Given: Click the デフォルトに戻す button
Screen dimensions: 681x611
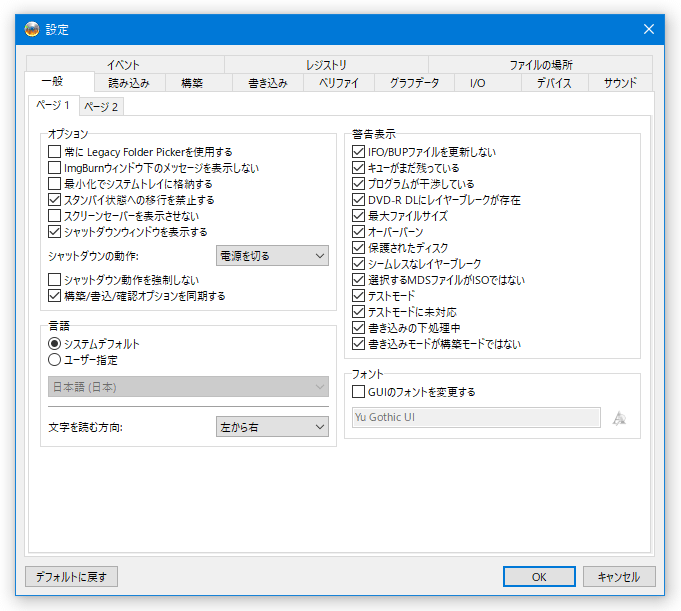Looking at the screenshot, I should tap(71, 577).
